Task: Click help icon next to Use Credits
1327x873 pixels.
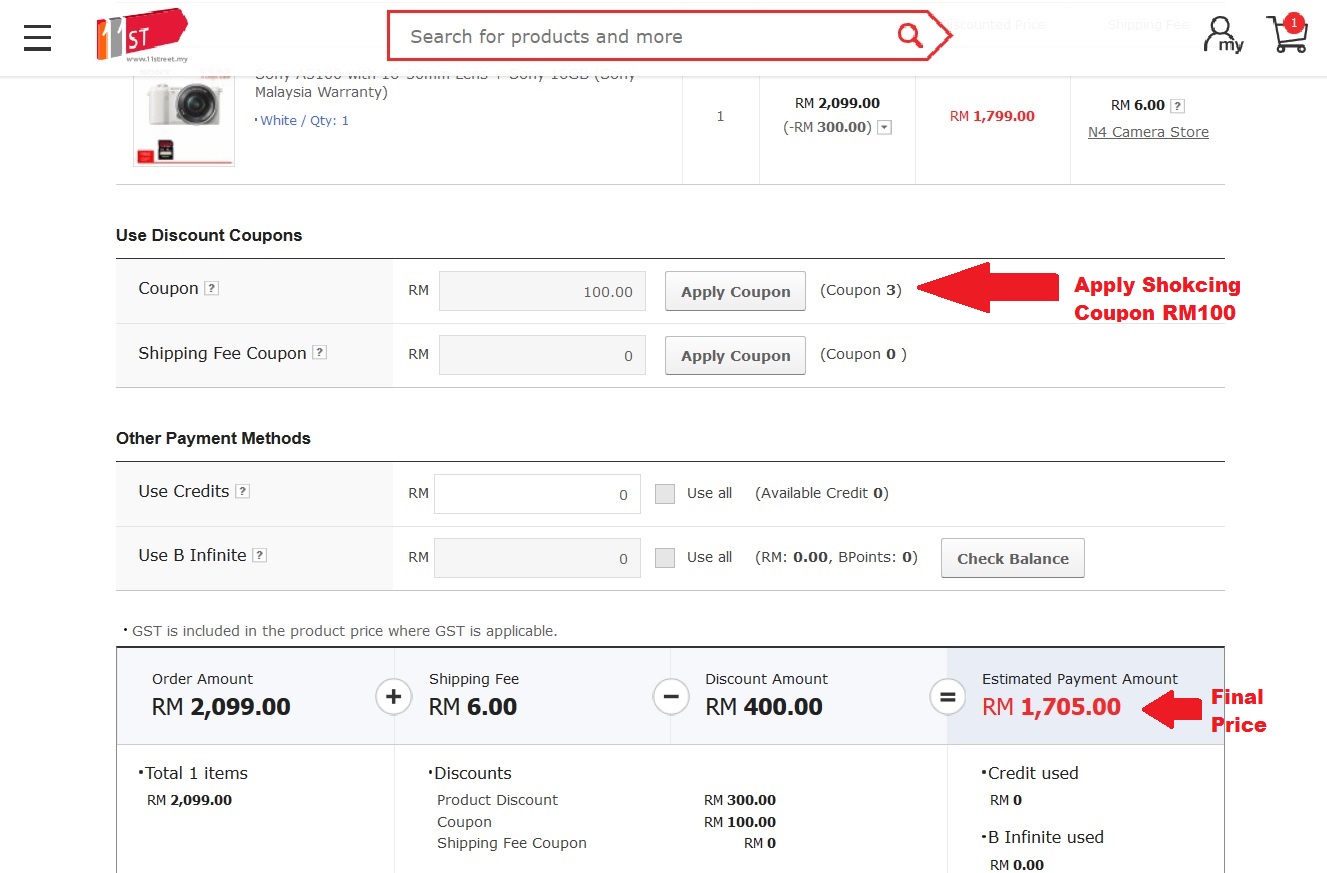Action: [x=242, y=492]
